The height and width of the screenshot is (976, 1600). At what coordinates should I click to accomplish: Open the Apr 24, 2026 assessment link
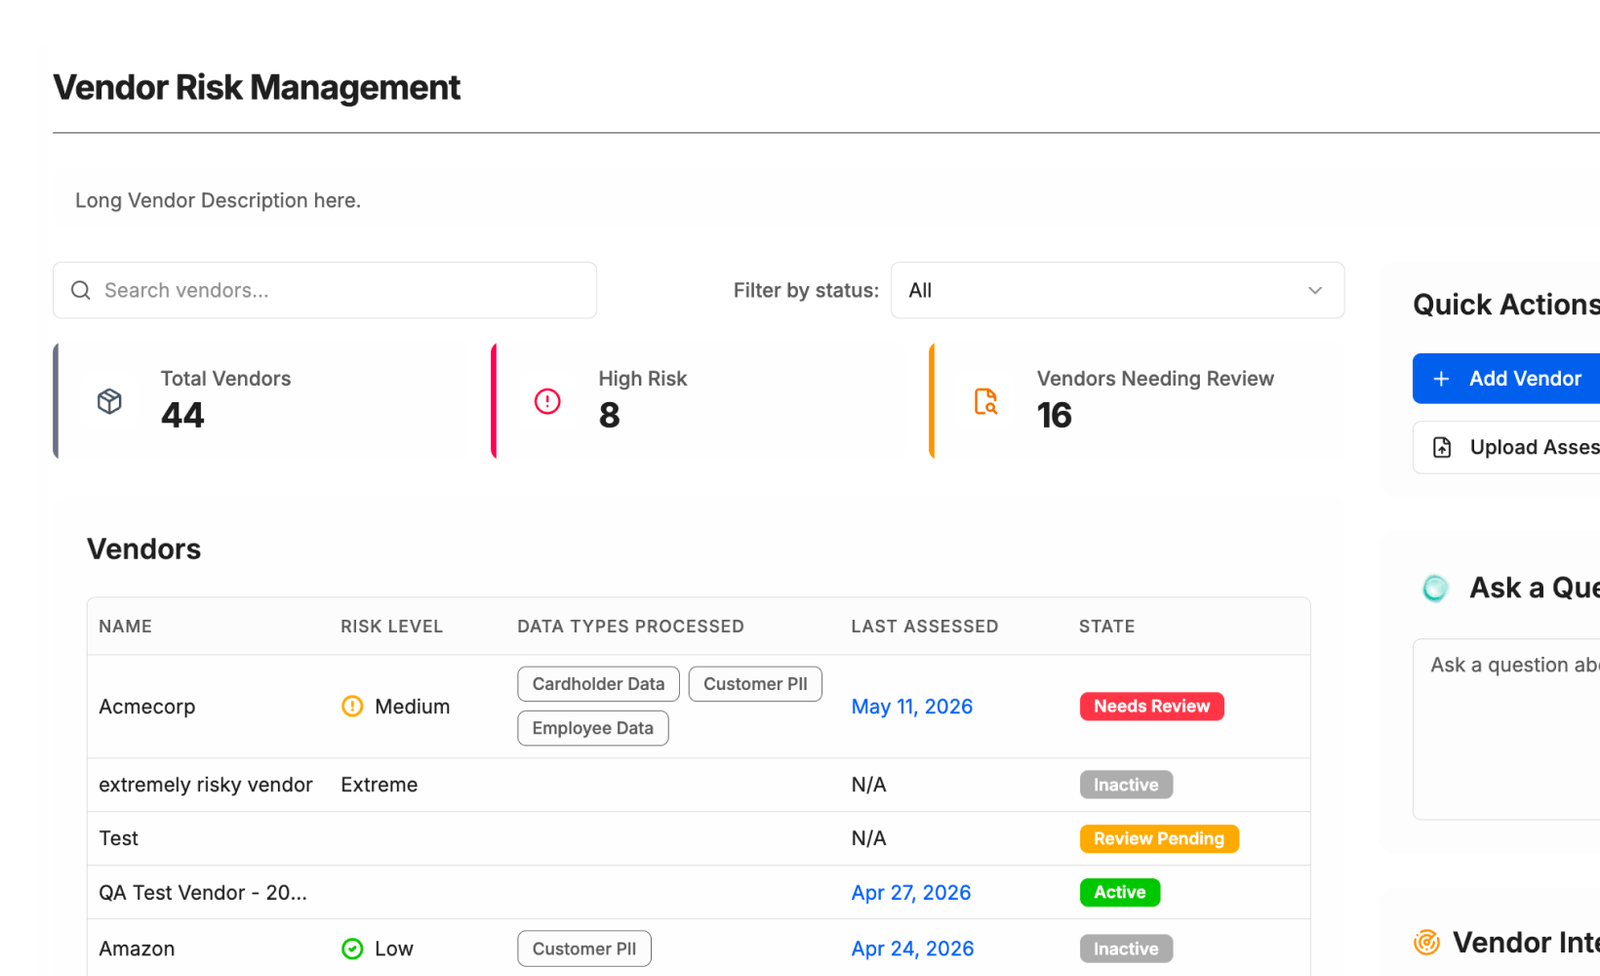coord(912,948)
